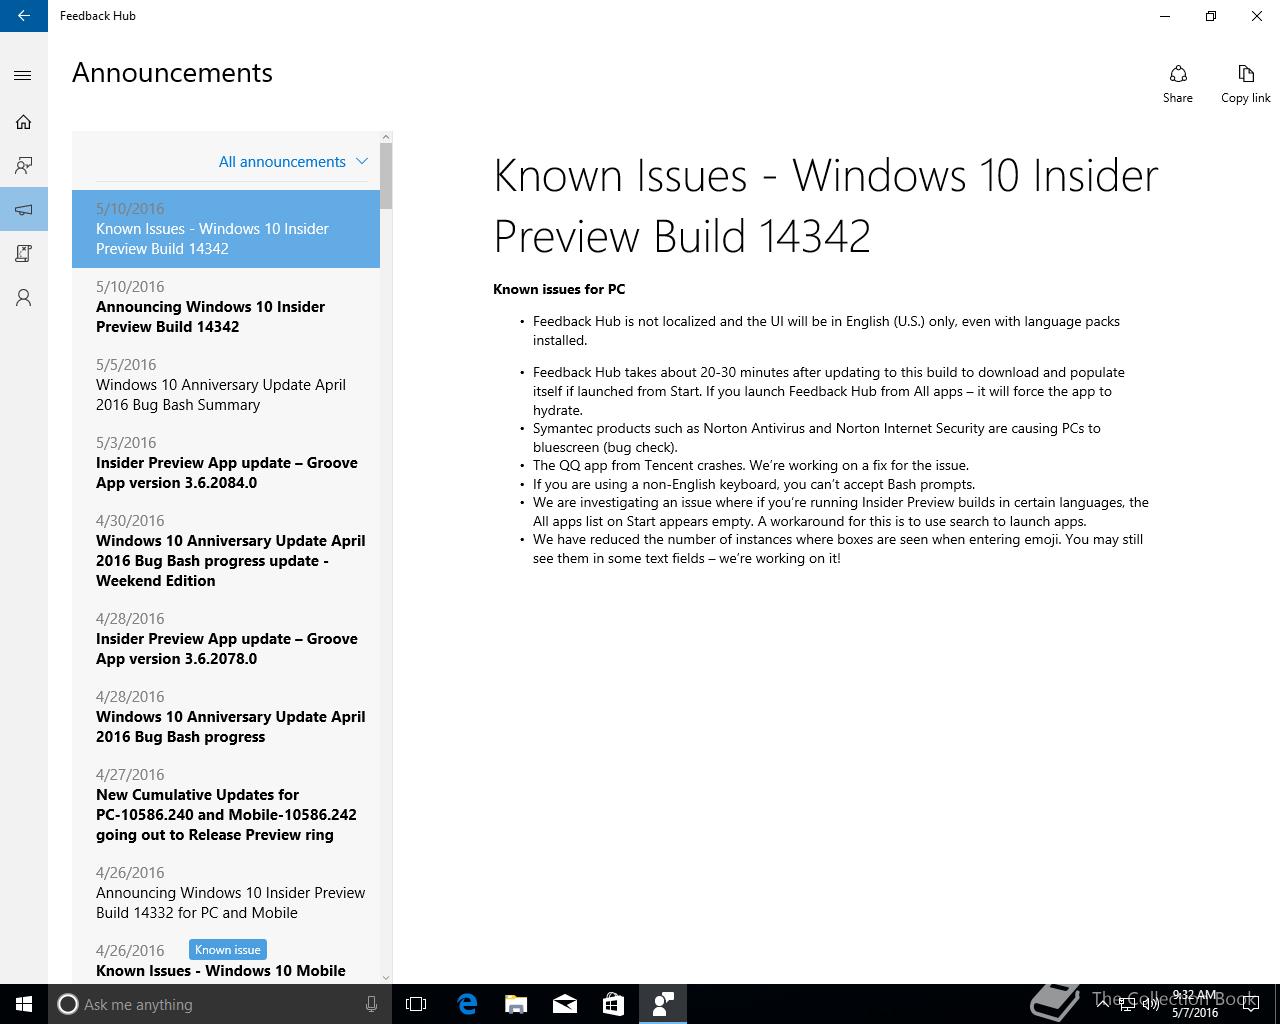Expand the All announcements filter

[293, 162]
